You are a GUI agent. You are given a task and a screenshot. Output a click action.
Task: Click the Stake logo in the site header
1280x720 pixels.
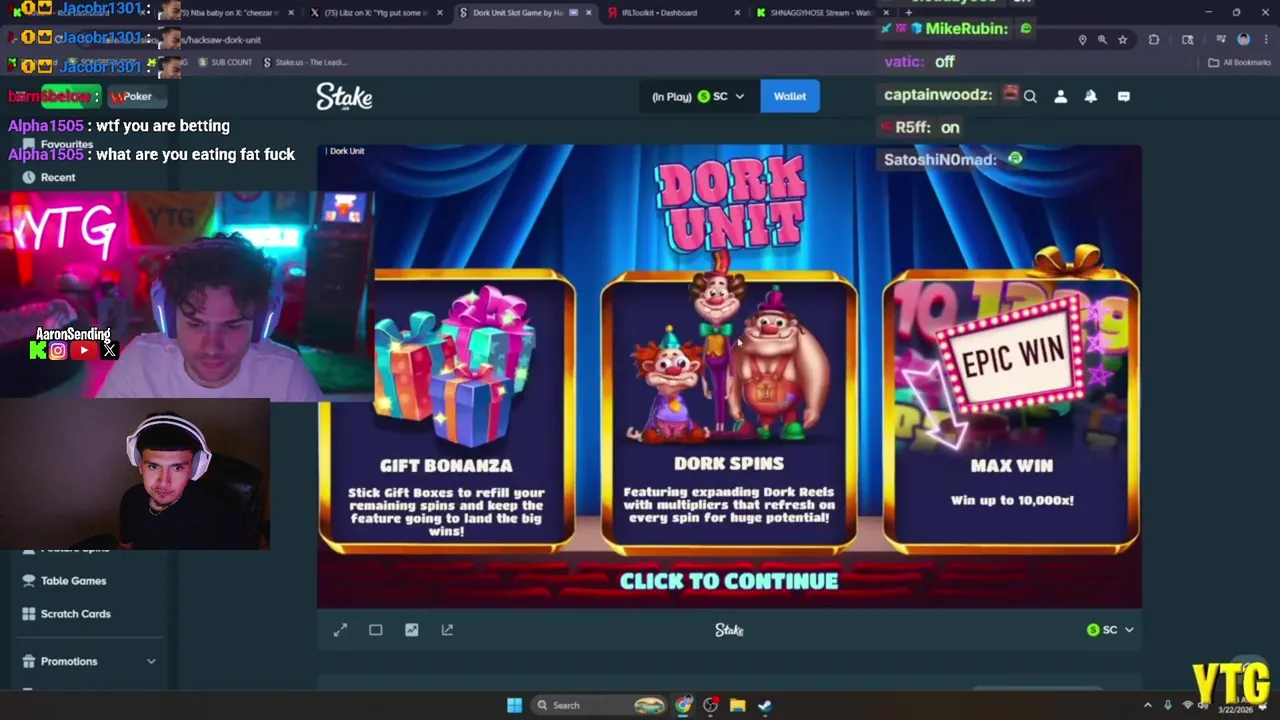(x=344, y=96)
